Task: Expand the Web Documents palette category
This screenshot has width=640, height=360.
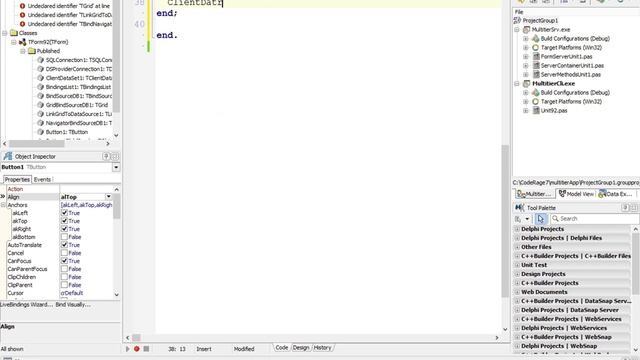Action: [517, 292]
